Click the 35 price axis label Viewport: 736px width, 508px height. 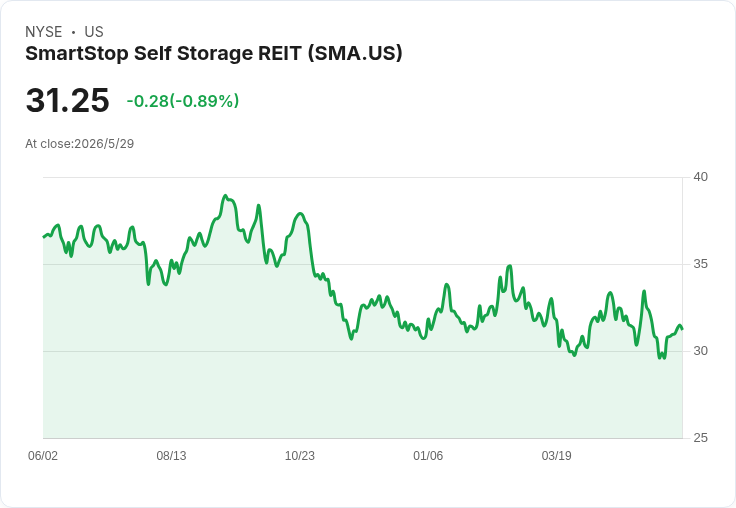coord(700,264)
